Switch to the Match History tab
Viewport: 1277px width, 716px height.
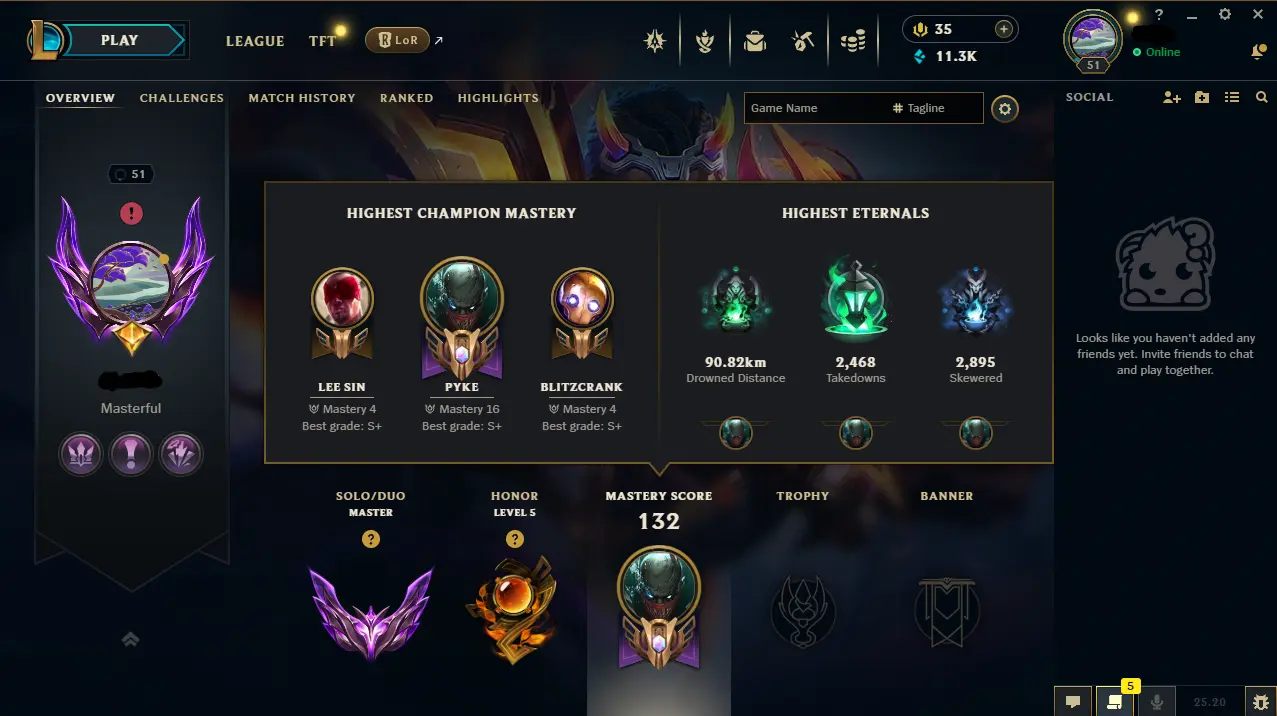coord(302,98)
